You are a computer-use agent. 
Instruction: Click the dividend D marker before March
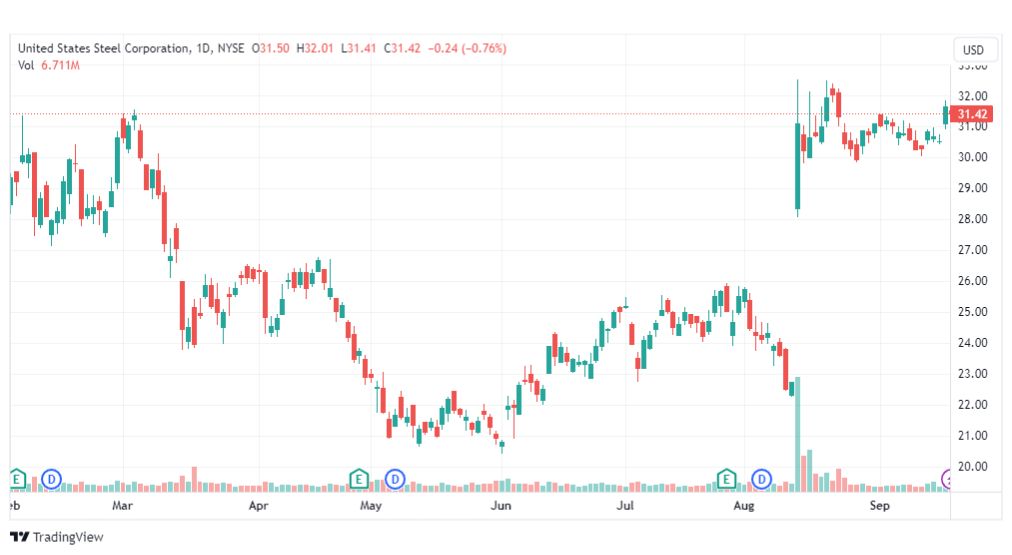pyautogui.click(x=51, y=479)
